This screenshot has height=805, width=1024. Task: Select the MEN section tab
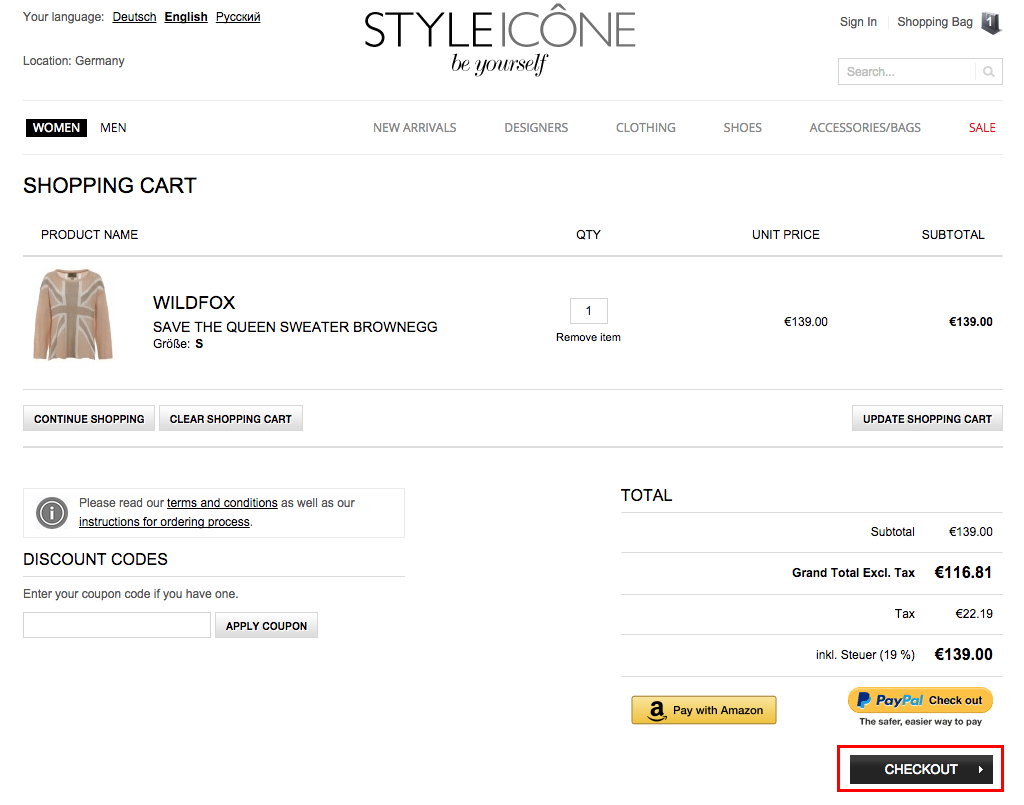coord(113,128)
